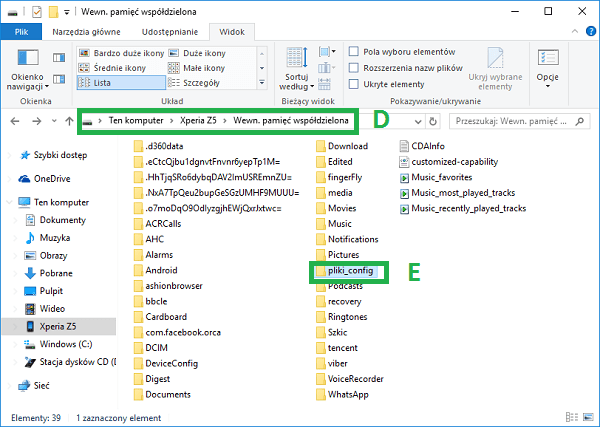Switch to Udostępnianie tab
The image size is (600, 427).
[x=170, y=32]
